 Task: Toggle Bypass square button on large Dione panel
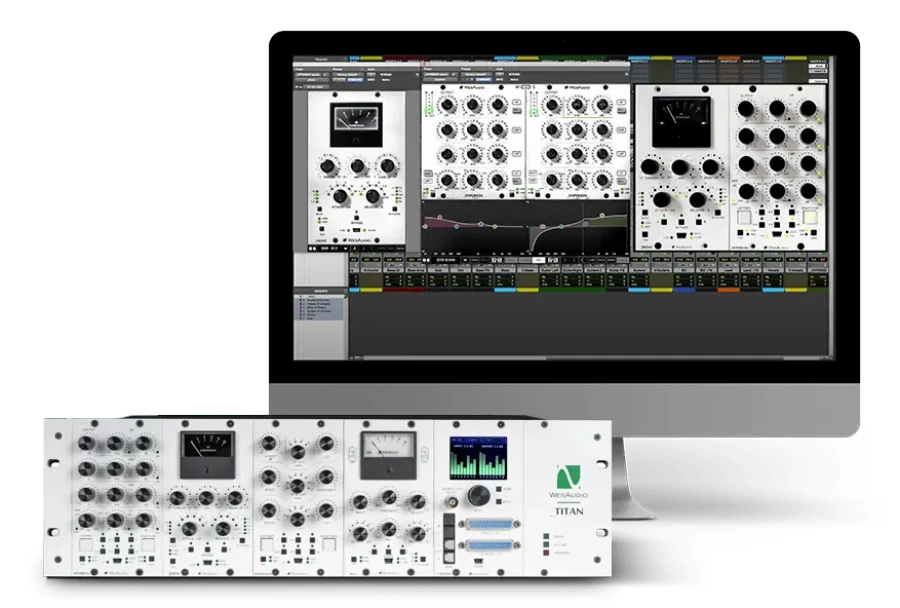[x=681, y=222]
